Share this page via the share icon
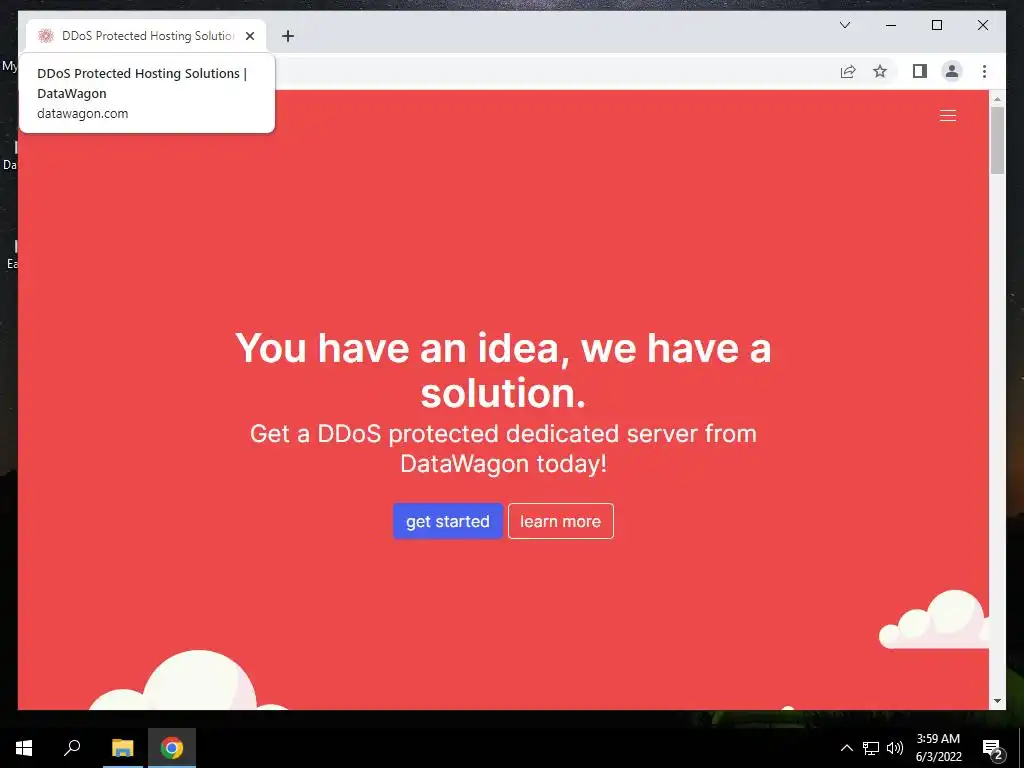Image resolution: width=1024 pixels, height=768 pixels. tap(848, 71)
